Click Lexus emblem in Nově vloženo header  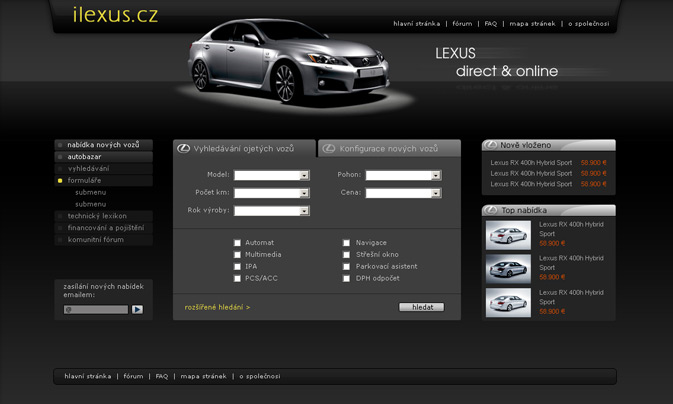(x=491, y=145)
